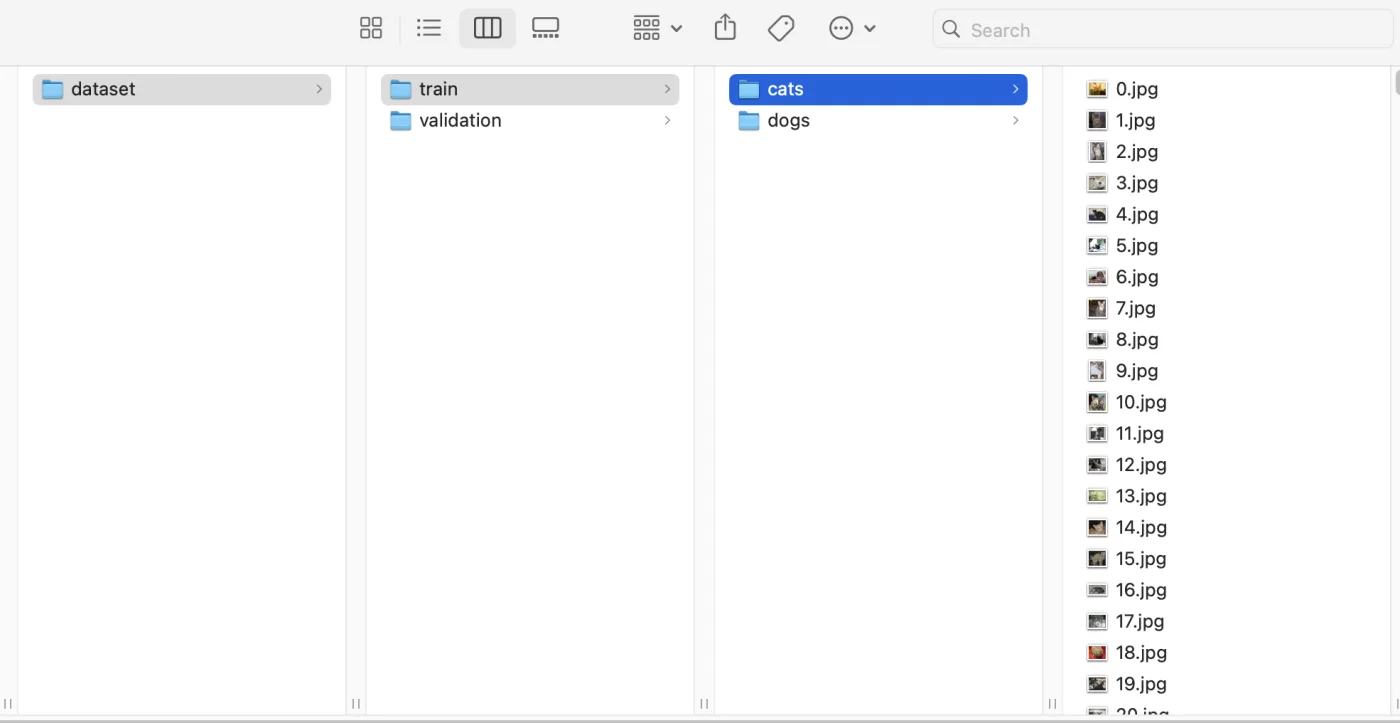Click the Share toolbar icon
The width and height of the screenshot is (1400, 723).
[x=725, y=28]
